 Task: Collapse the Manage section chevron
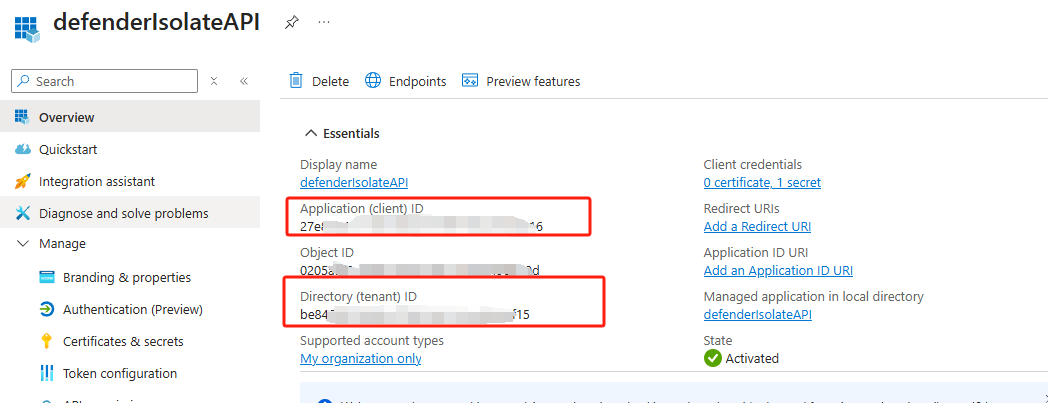[x=23, y=244]
